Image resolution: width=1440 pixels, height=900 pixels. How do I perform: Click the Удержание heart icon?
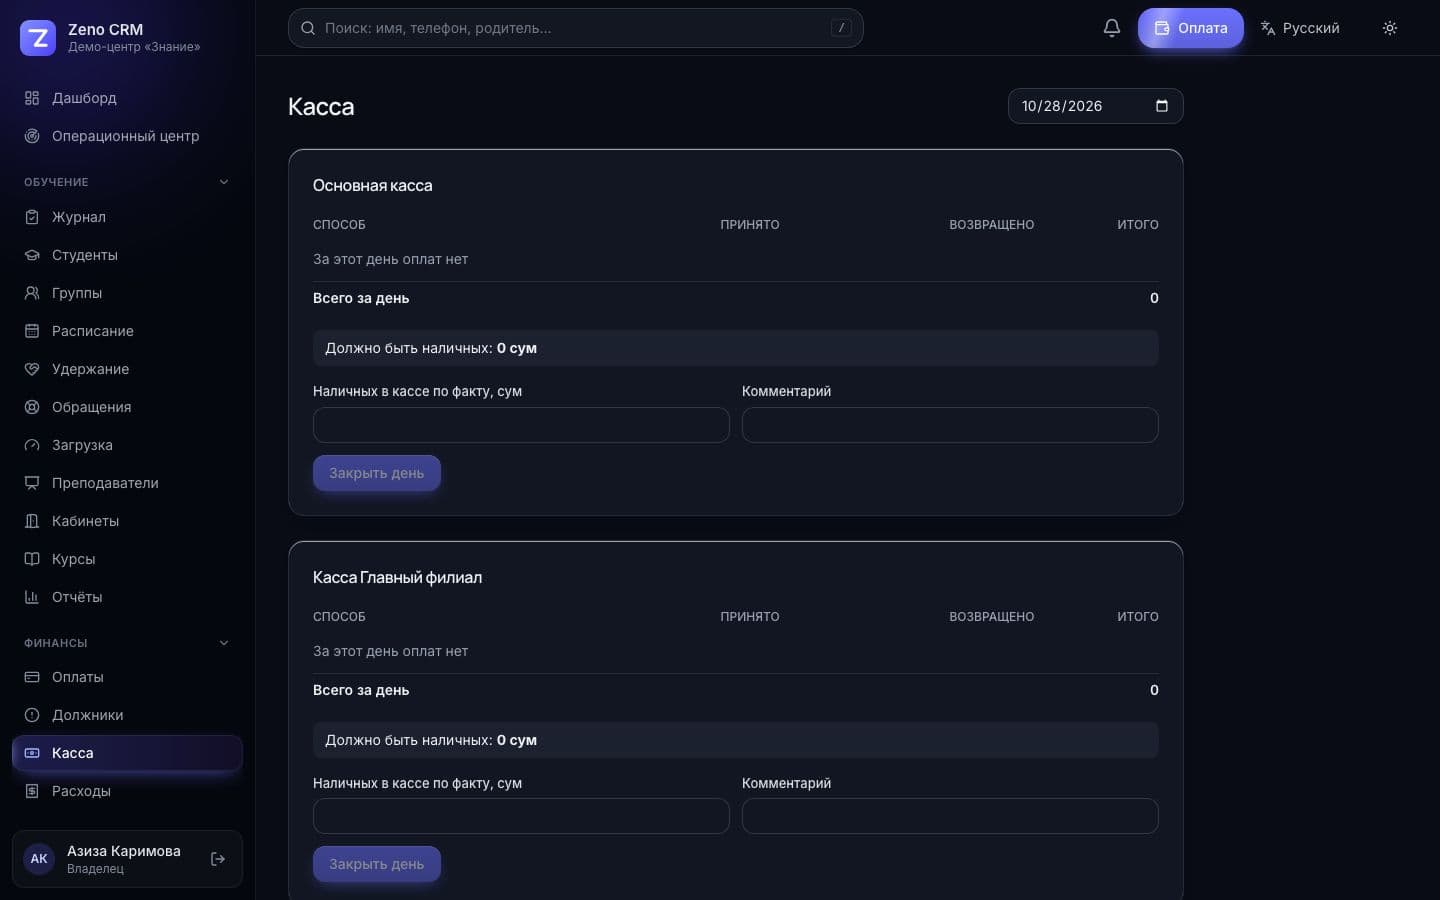pyautogui.click(x=32, y=369)
